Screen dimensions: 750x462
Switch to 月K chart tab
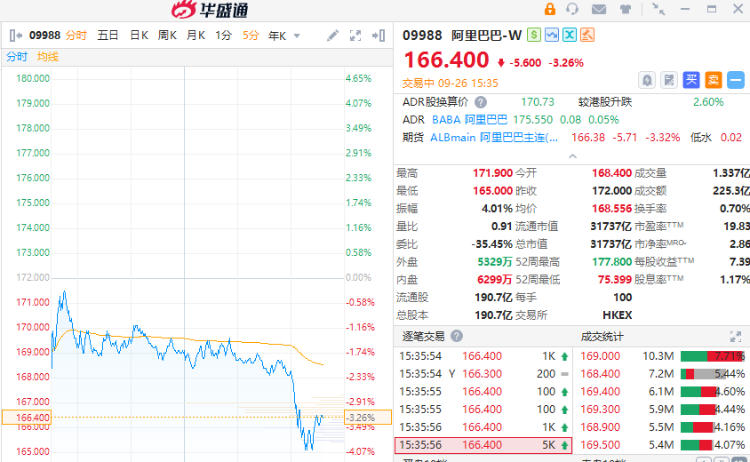click(196, 35)
